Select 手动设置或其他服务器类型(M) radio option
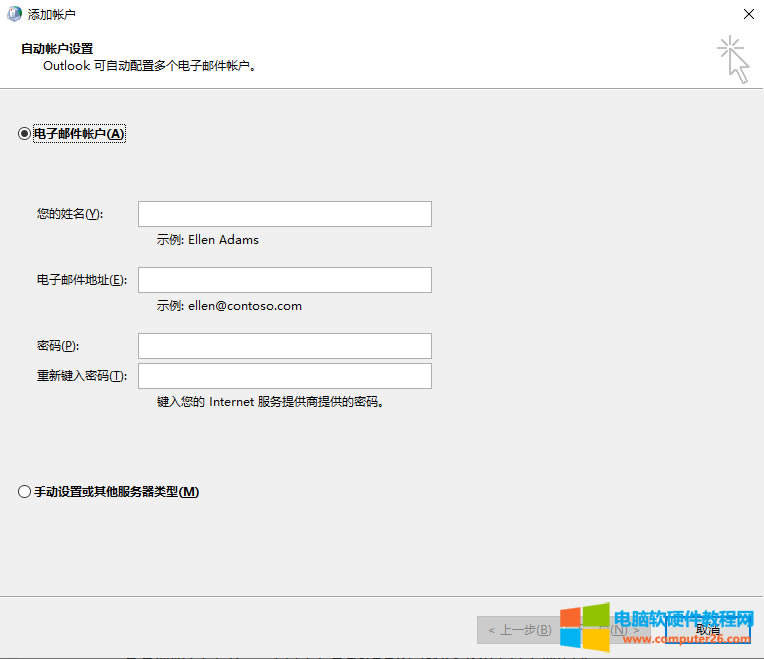This screenshot has width=764, height=659. point(25,492)
